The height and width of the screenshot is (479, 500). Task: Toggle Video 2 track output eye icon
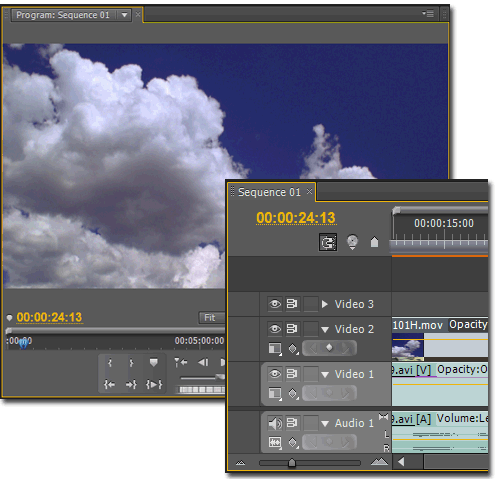click(275, 329)
